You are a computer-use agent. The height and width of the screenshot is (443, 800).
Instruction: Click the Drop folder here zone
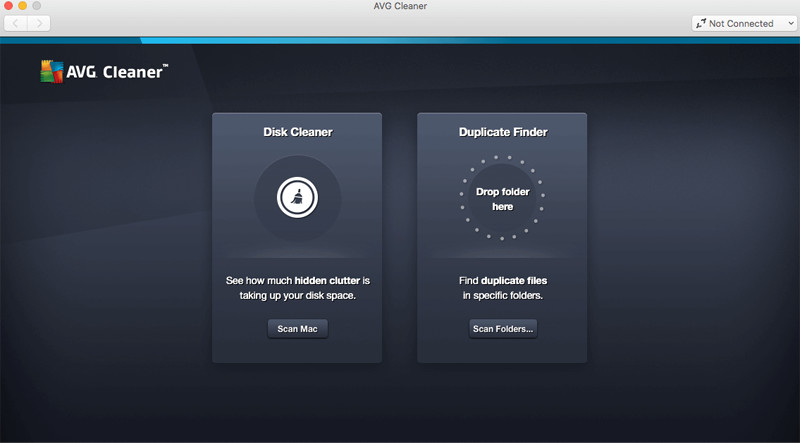pos(502,198)
